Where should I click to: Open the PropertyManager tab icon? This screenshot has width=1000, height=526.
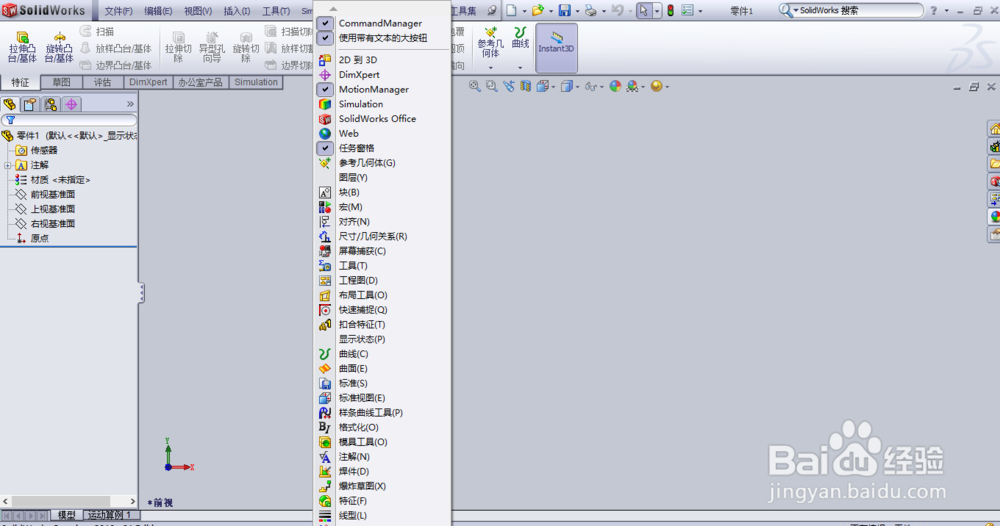pos(30,104)
